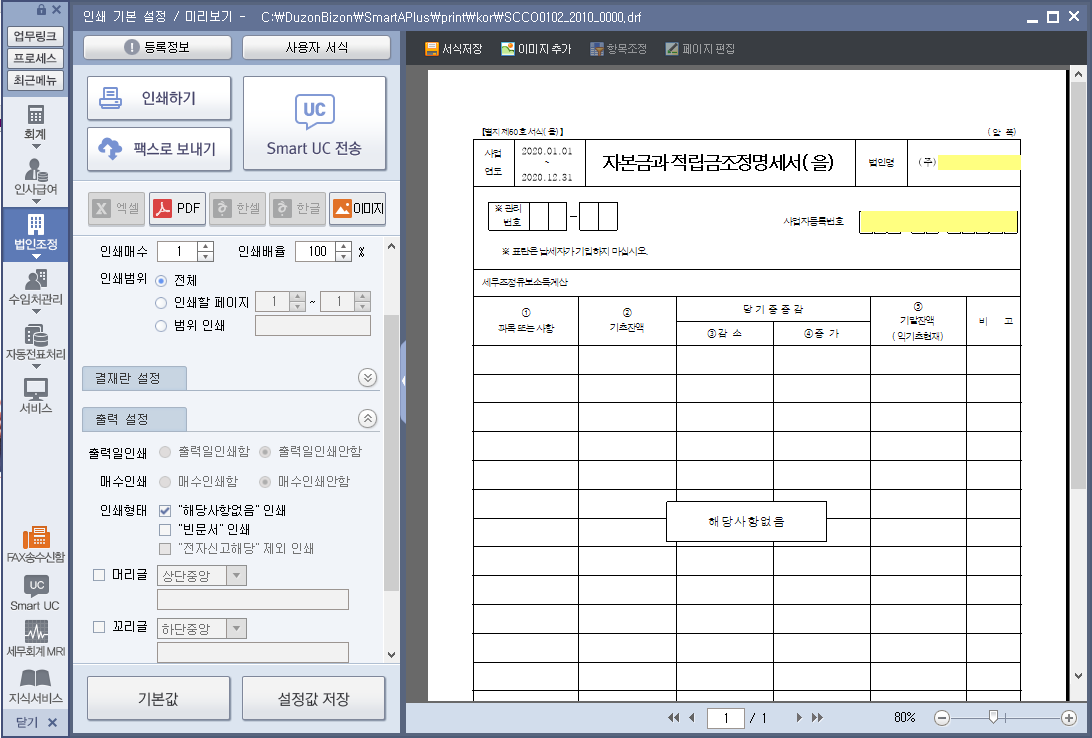Image resolution: width=1092 pixels, height=738 pixels.
Task: Collapse the 출력 설정 section
Action: pos(368,419)
